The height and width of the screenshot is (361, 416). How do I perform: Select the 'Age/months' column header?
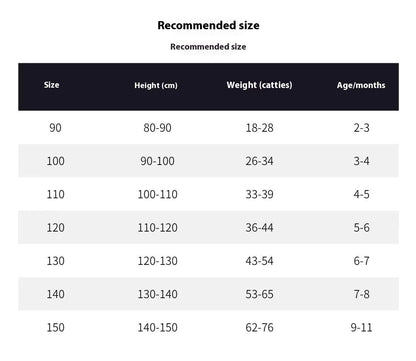pos(361,85)
